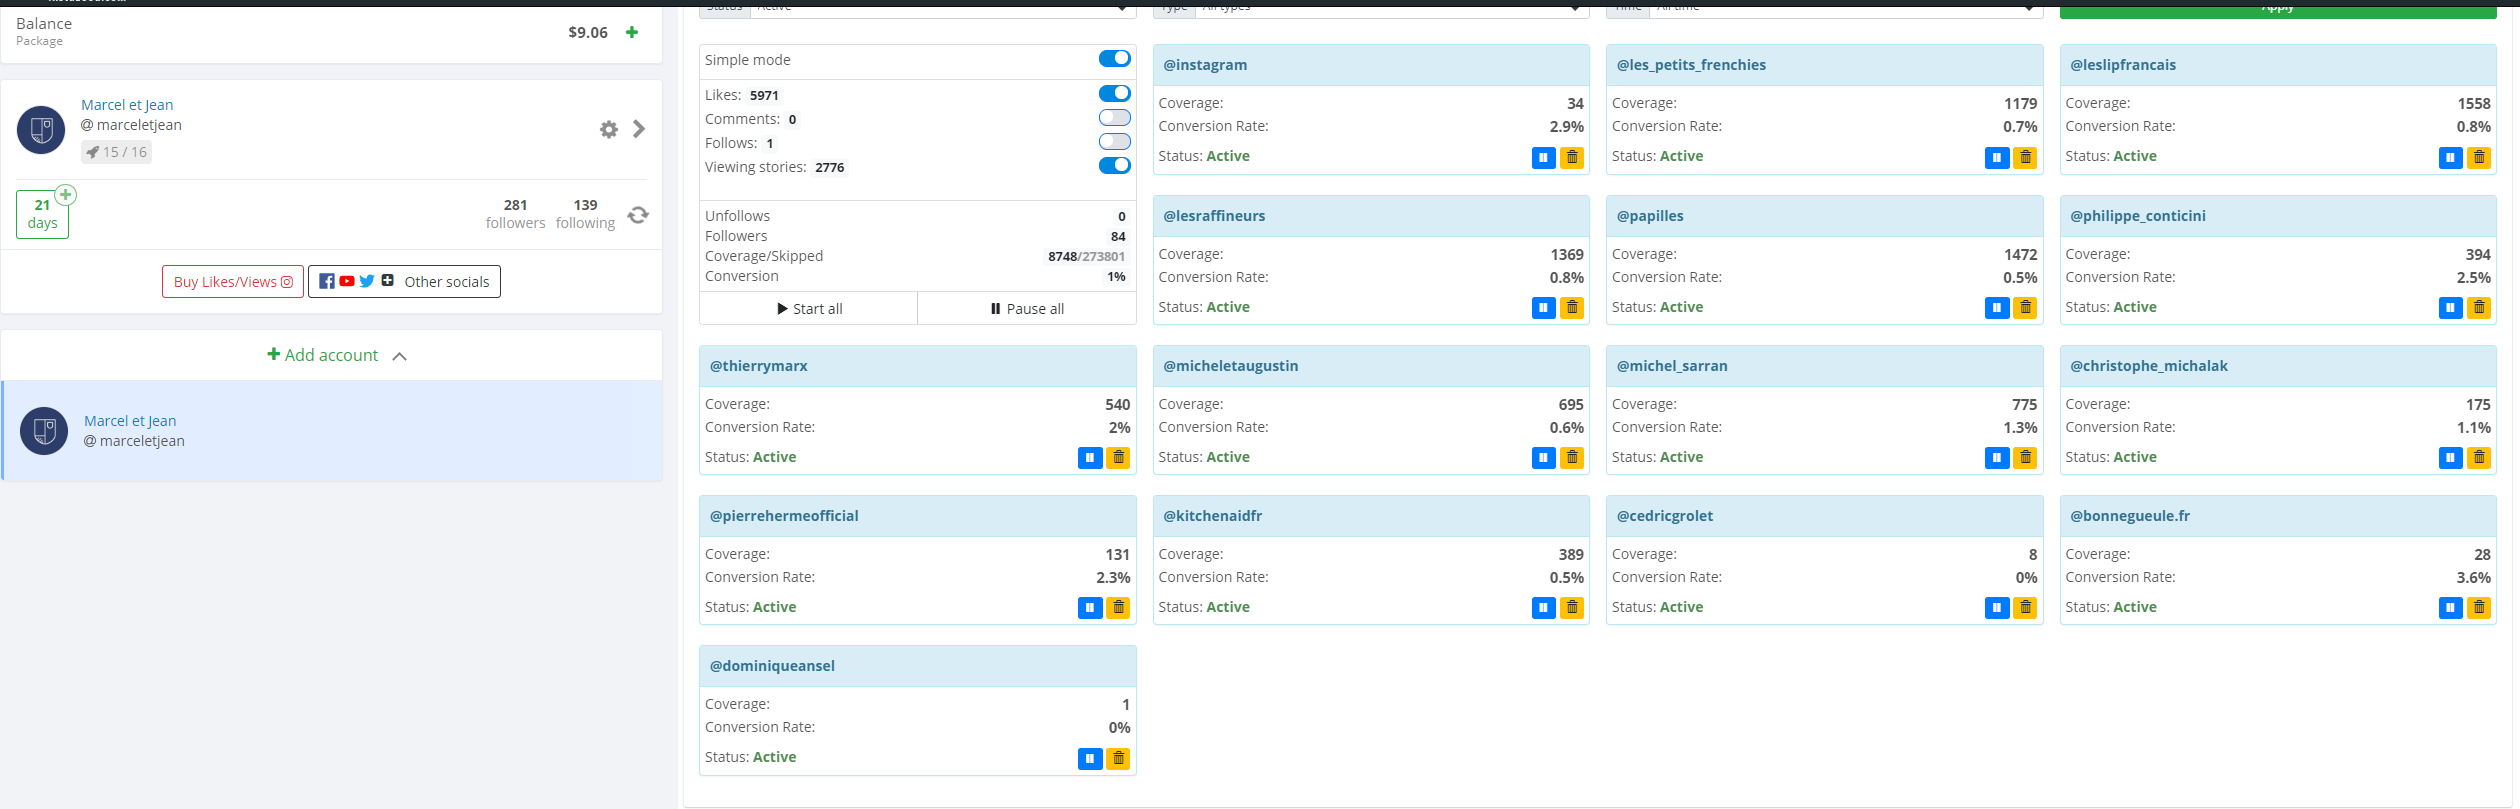Screen dimensions: 2520x809
Task: Click the 21 days remaining badge
Action: pyautogui.click(x=42, y=214)
